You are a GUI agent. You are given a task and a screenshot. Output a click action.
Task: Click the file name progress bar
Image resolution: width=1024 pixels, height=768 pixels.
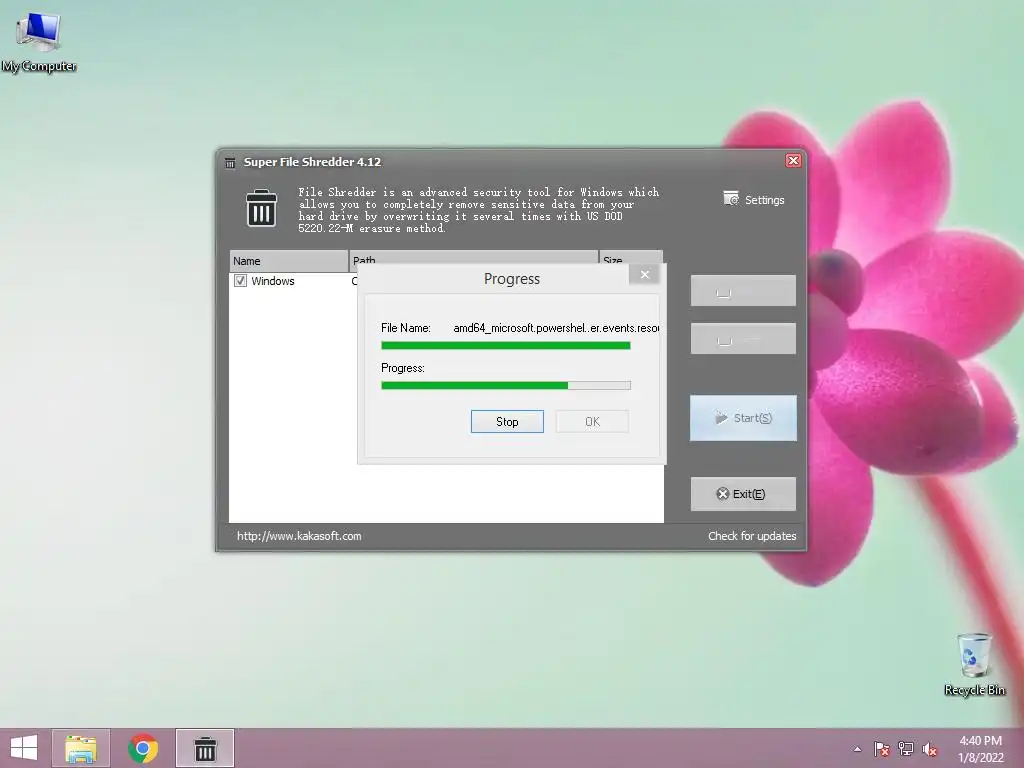[x=505, y=345]
